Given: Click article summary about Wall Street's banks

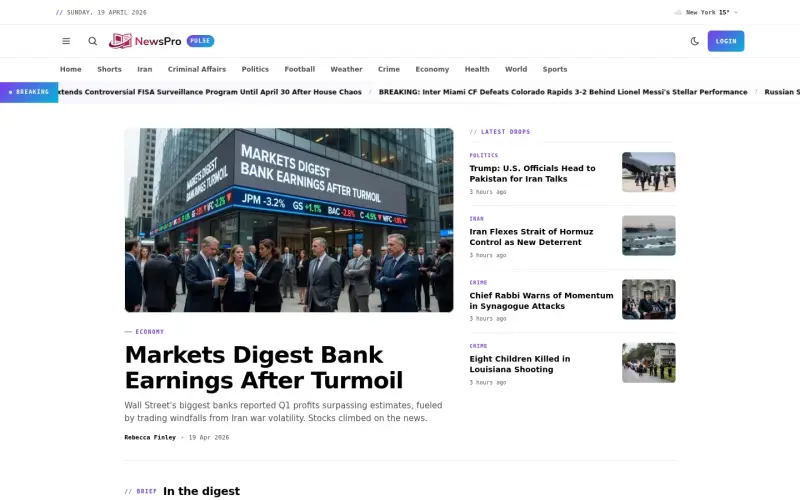Looking at the screenshot, I should pos(283,412).
